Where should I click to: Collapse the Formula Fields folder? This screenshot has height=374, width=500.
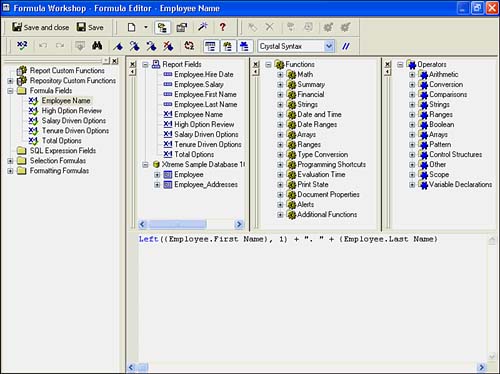[x=10, y=91]
